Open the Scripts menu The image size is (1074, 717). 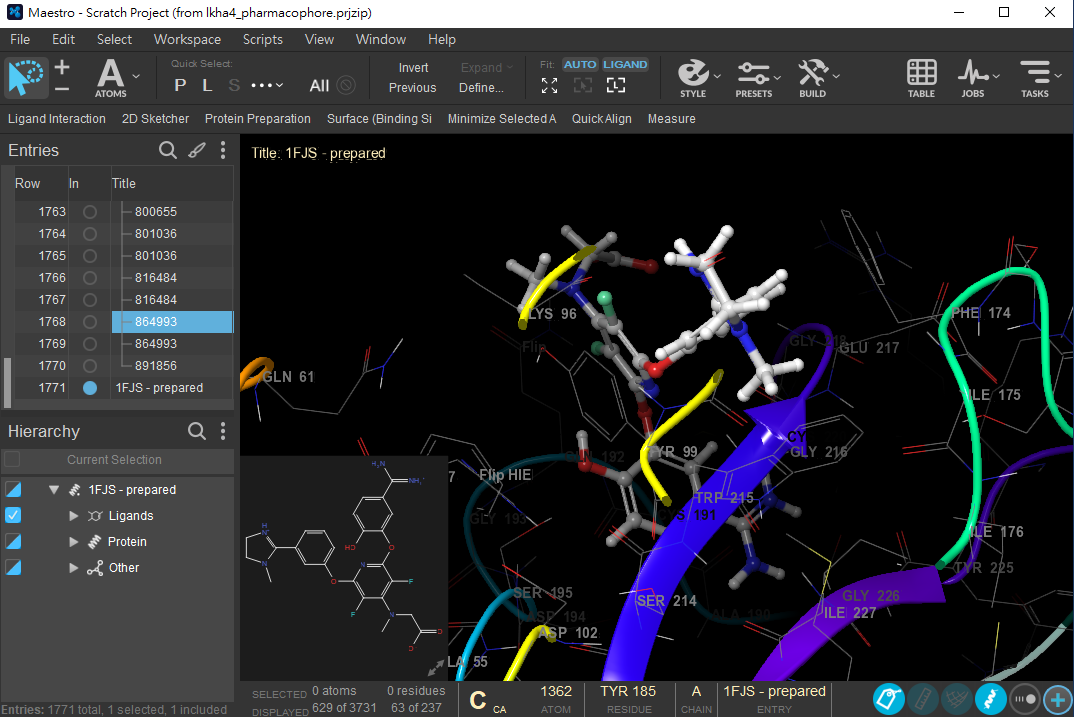[x=262, y=39]
